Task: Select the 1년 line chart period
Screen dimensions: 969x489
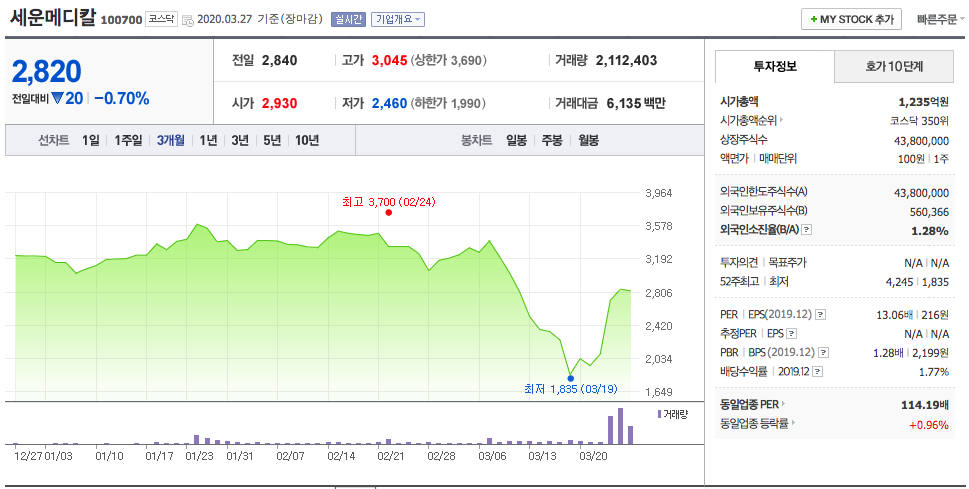Action: point(208,140)
